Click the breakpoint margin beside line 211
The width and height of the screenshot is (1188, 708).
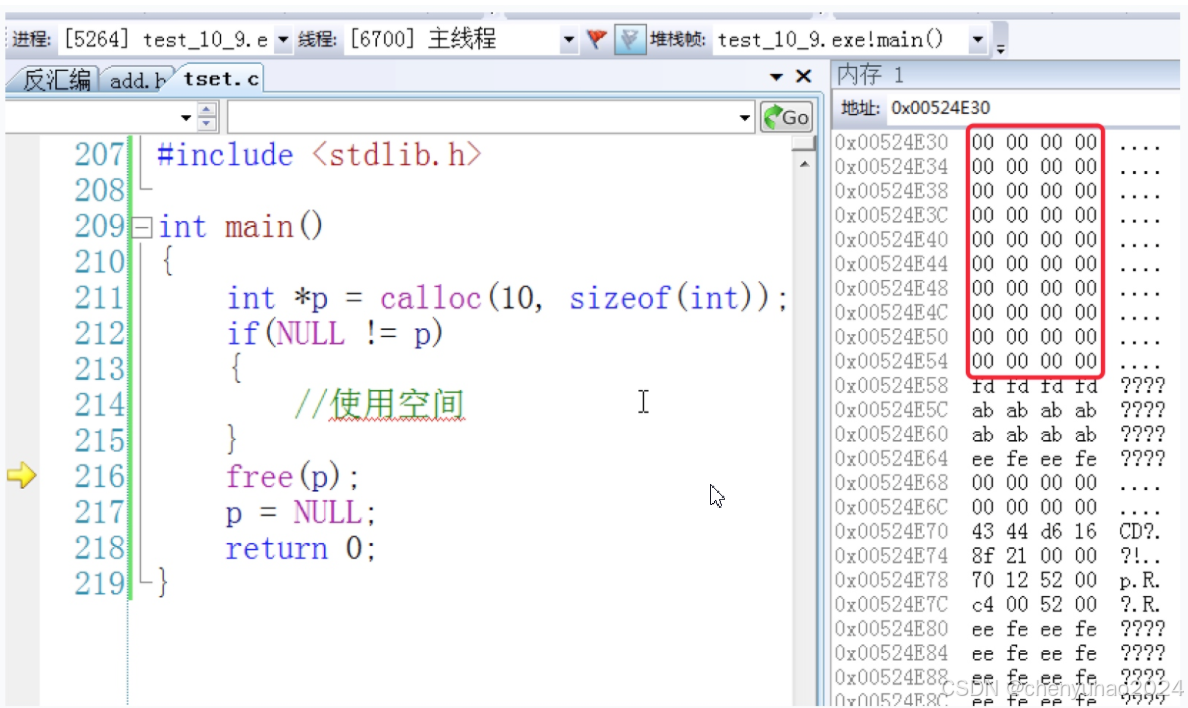tap(21, 298)
